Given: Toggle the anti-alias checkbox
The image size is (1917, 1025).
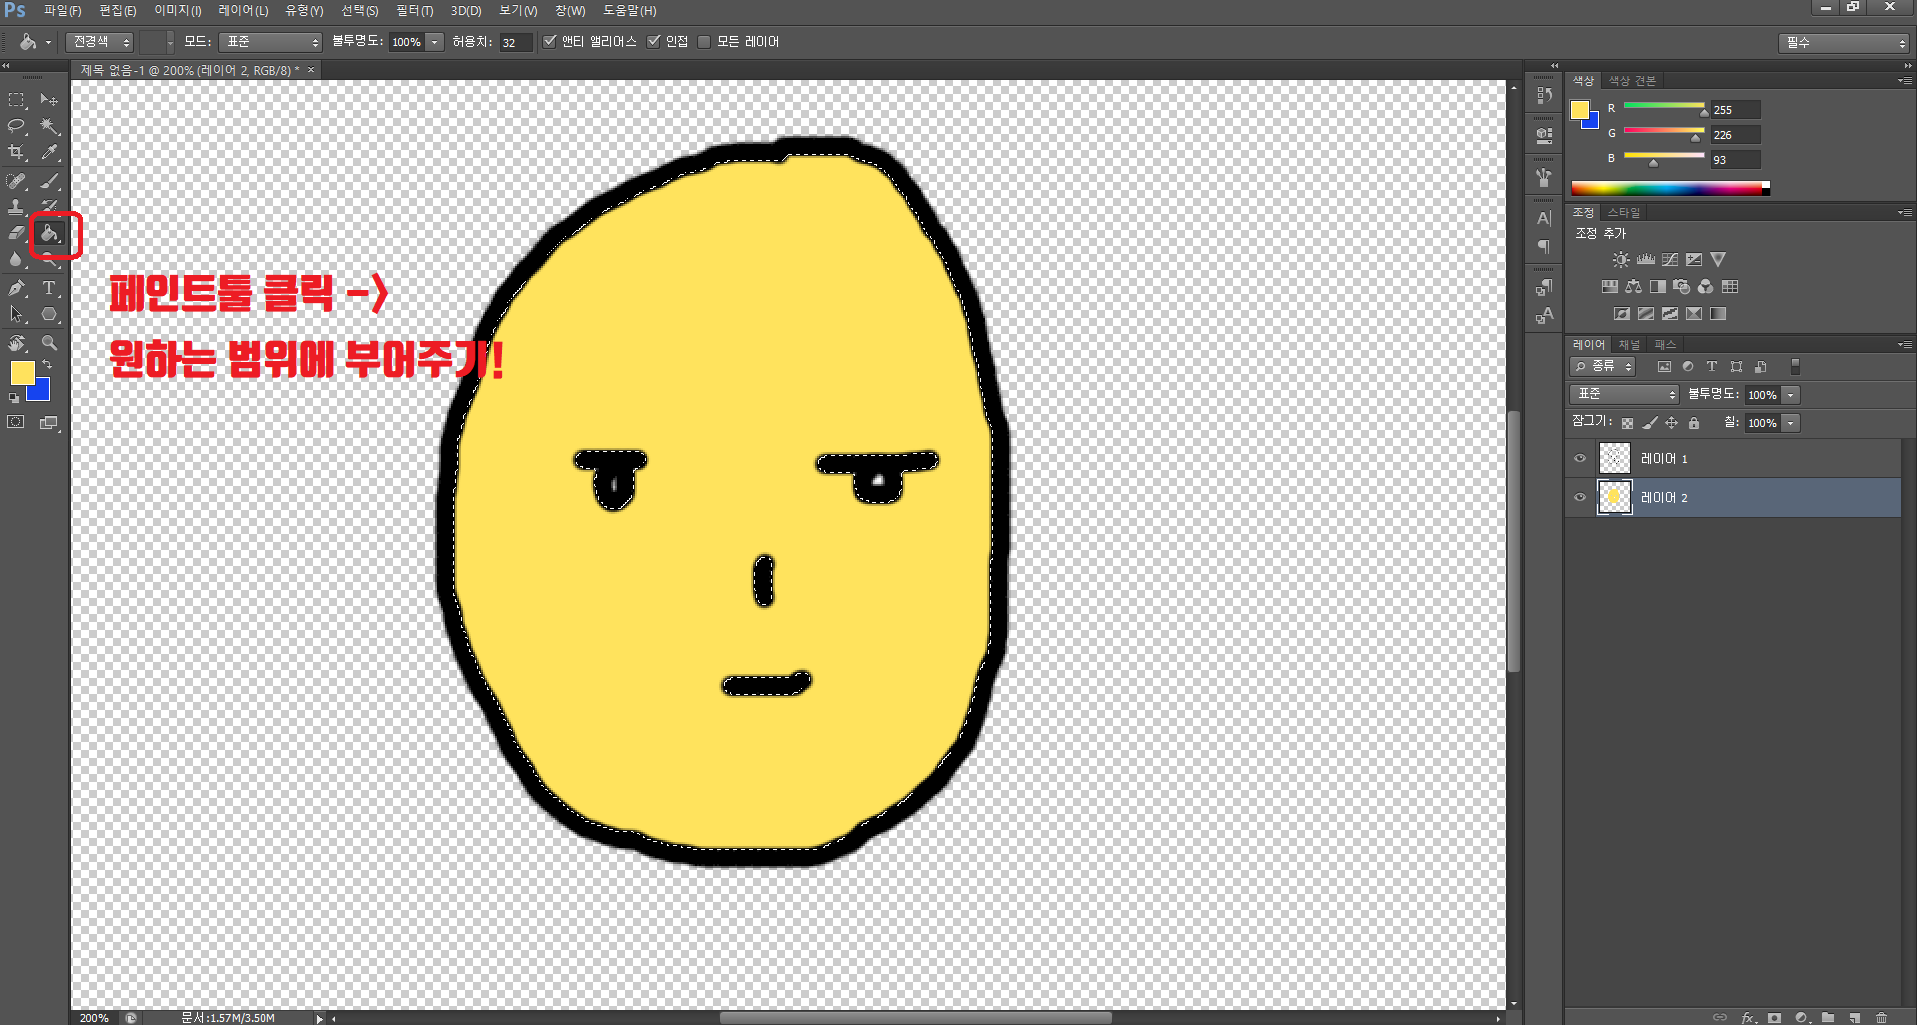Looking at the screenshot, I should pyautogui.click(x=549, y=41).
